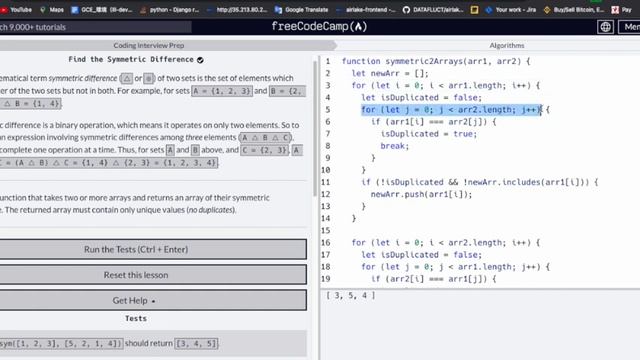Viewport: 640px width, 360px height.
Task: Click line 6 'if (arr1[i] === arr2[j])'
Action: pos(433,122)
